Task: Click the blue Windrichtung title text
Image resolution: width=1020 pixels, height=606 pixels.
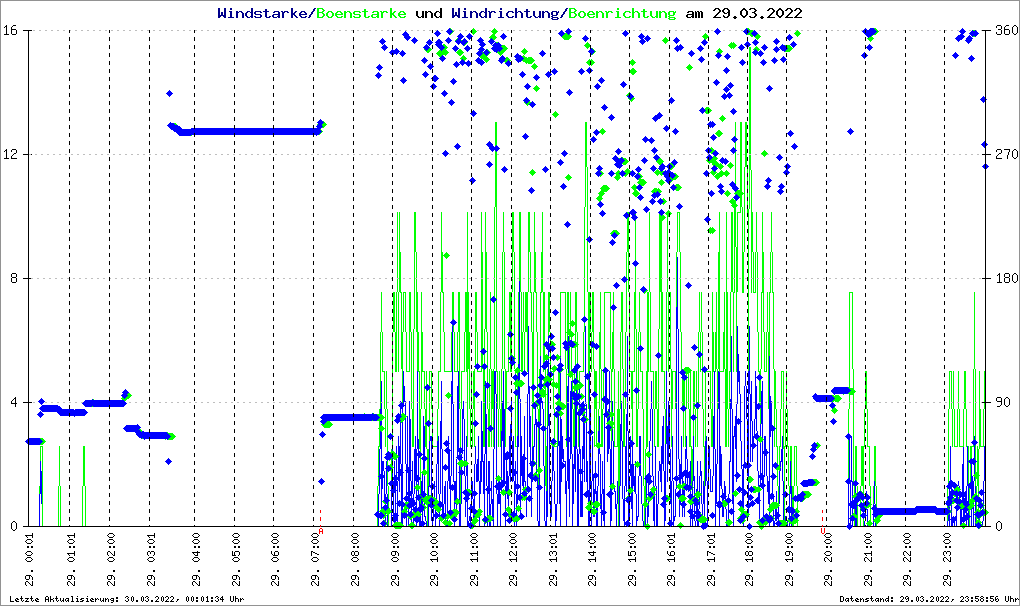Action: pos(506,14)
